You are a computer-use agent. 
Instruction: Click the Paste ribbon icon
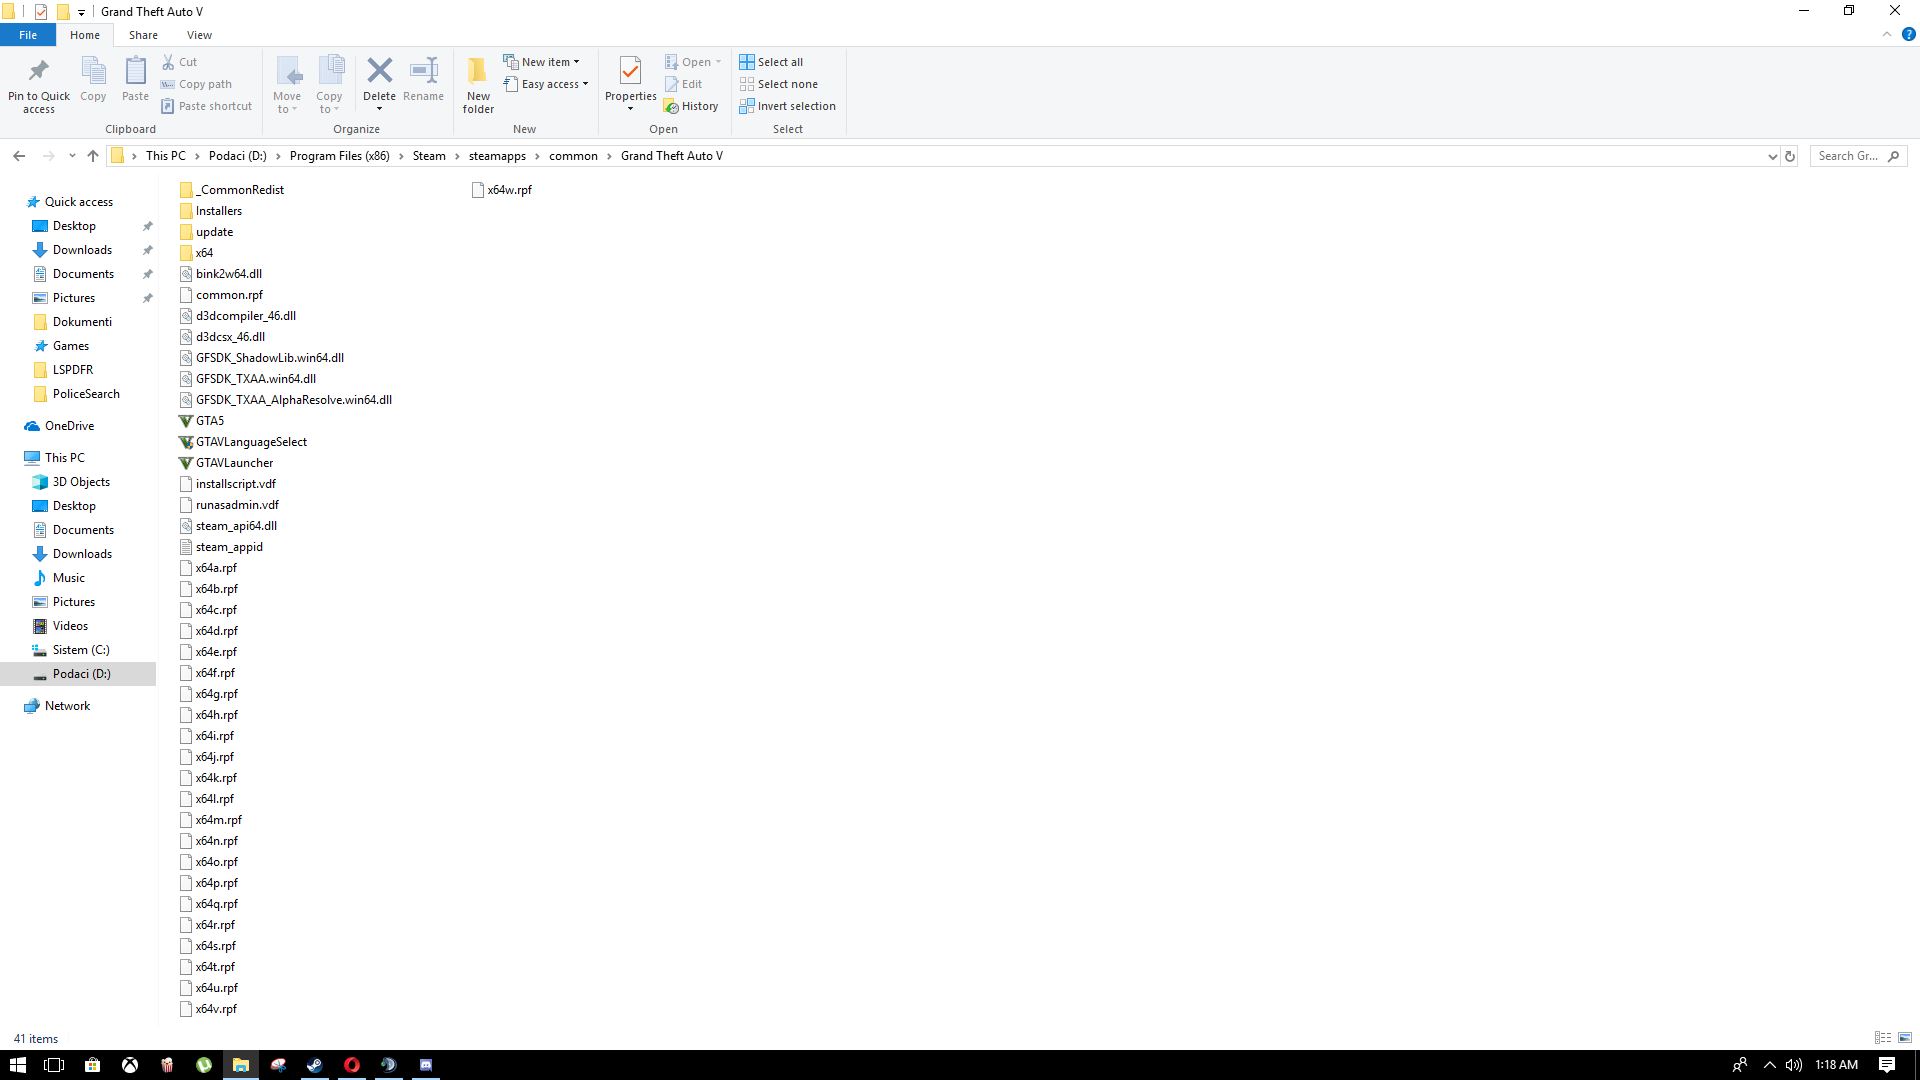coord(135,71)
